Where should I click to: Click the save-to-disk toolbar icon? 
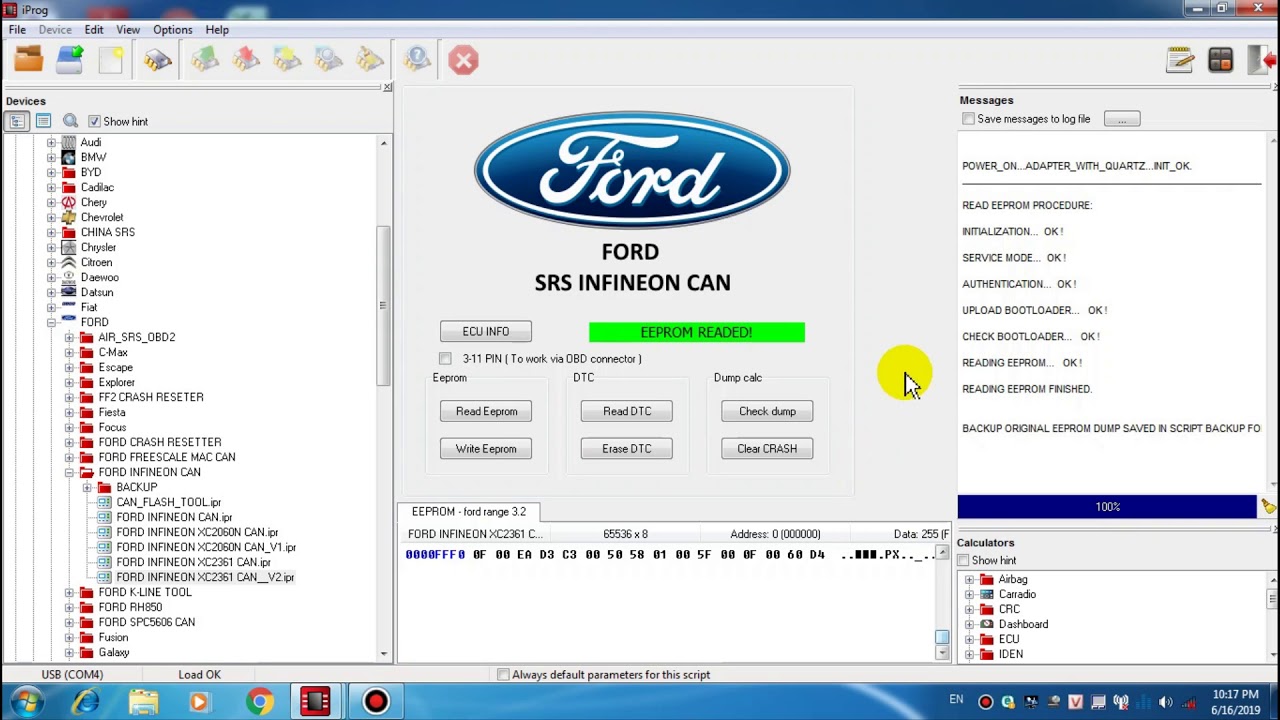point(70,60)
